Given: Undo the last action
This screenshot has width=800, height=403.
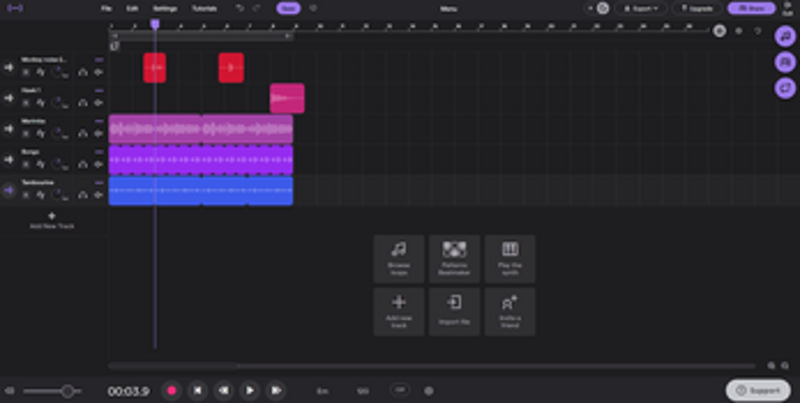Looking at the screenshot, I should point(239,8).
